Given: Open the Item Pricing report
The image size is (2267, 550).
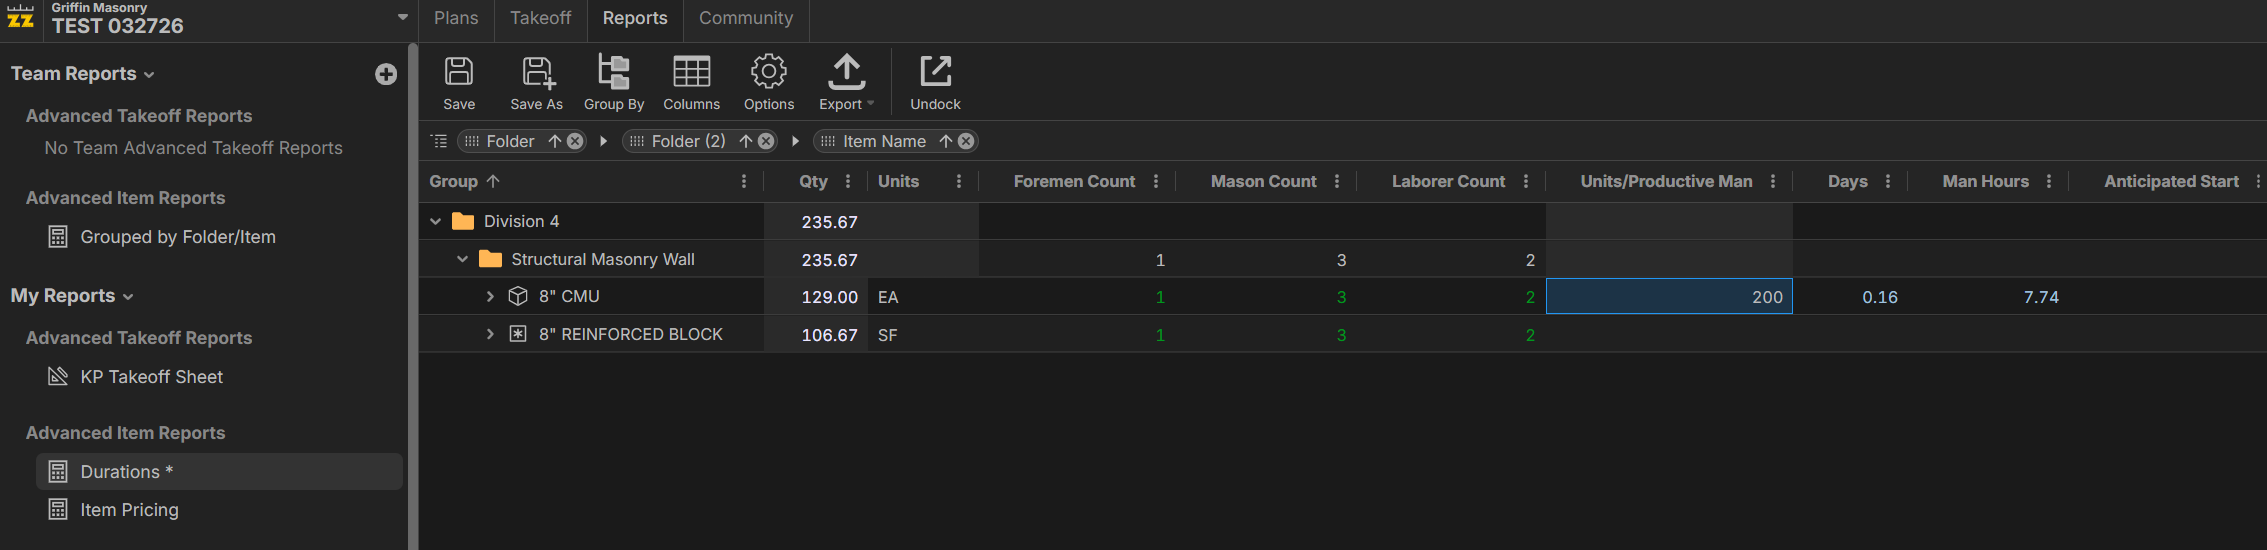Looking at the screenshot, I should click(x=129, y=510).
